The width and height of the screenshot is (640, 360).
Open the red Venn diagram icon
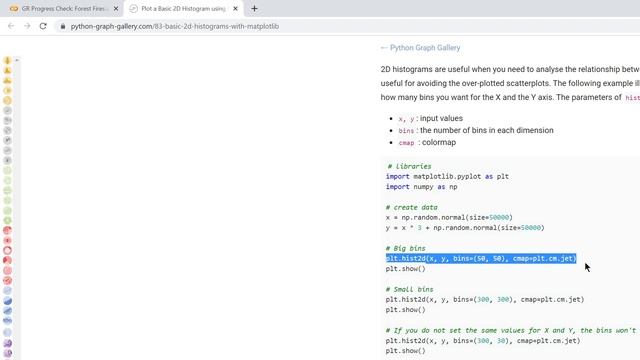click(x=7, y=240)
